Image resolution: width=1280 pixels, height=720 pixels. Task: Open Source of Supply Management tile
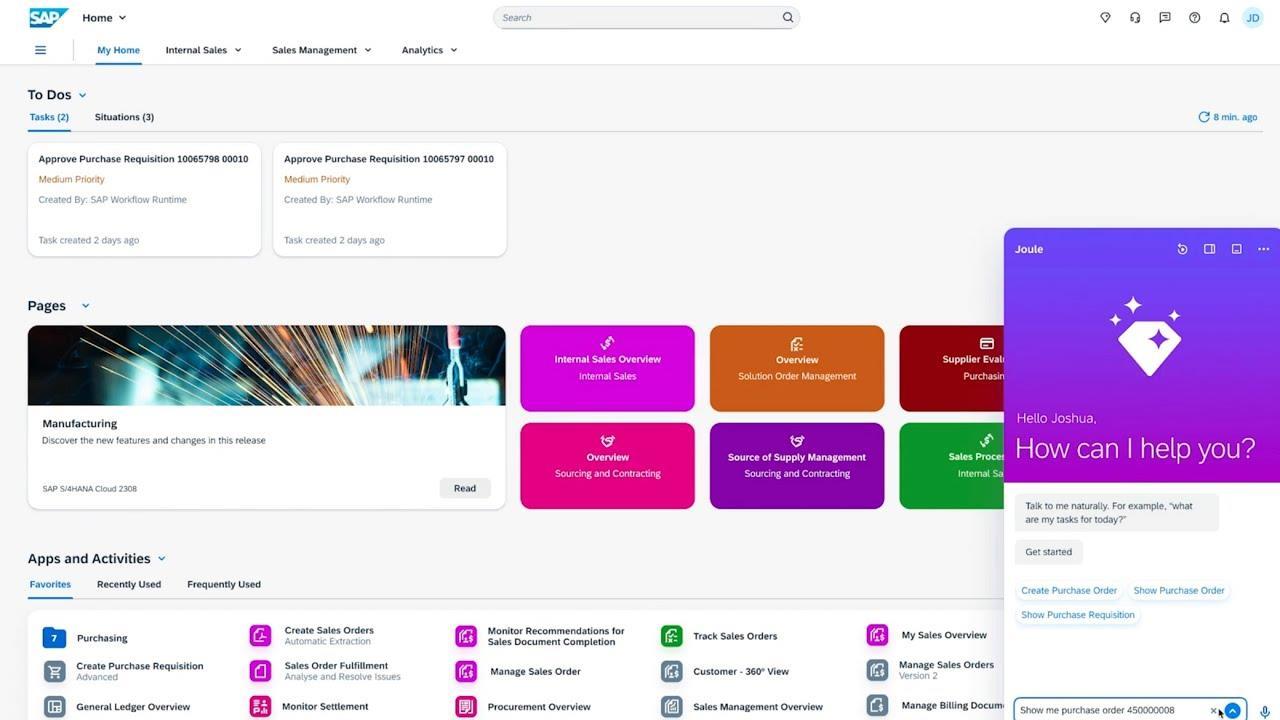[x=797, y=466]
